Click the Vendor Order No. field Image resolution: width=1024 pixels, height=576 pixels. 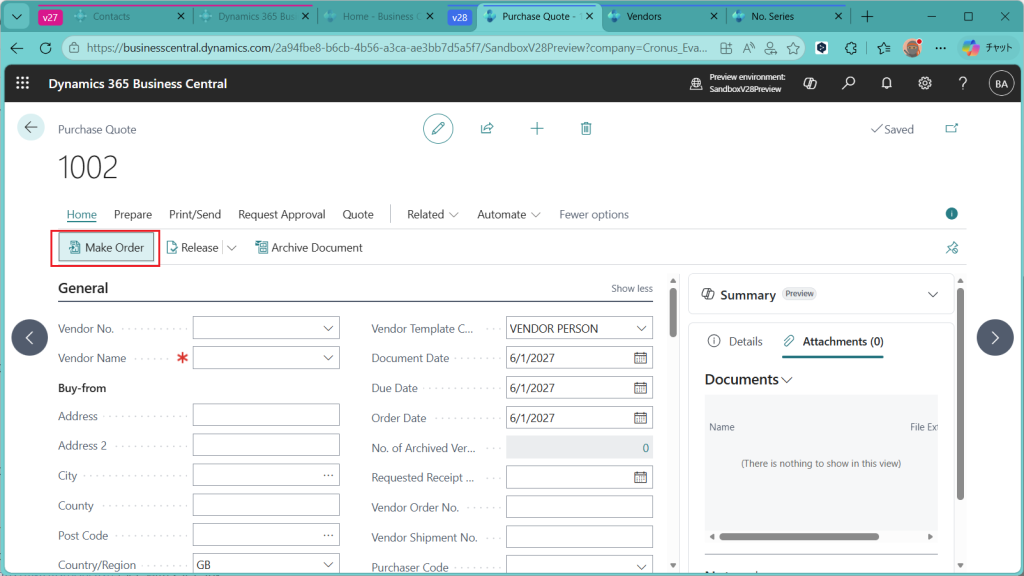(579, 507)
